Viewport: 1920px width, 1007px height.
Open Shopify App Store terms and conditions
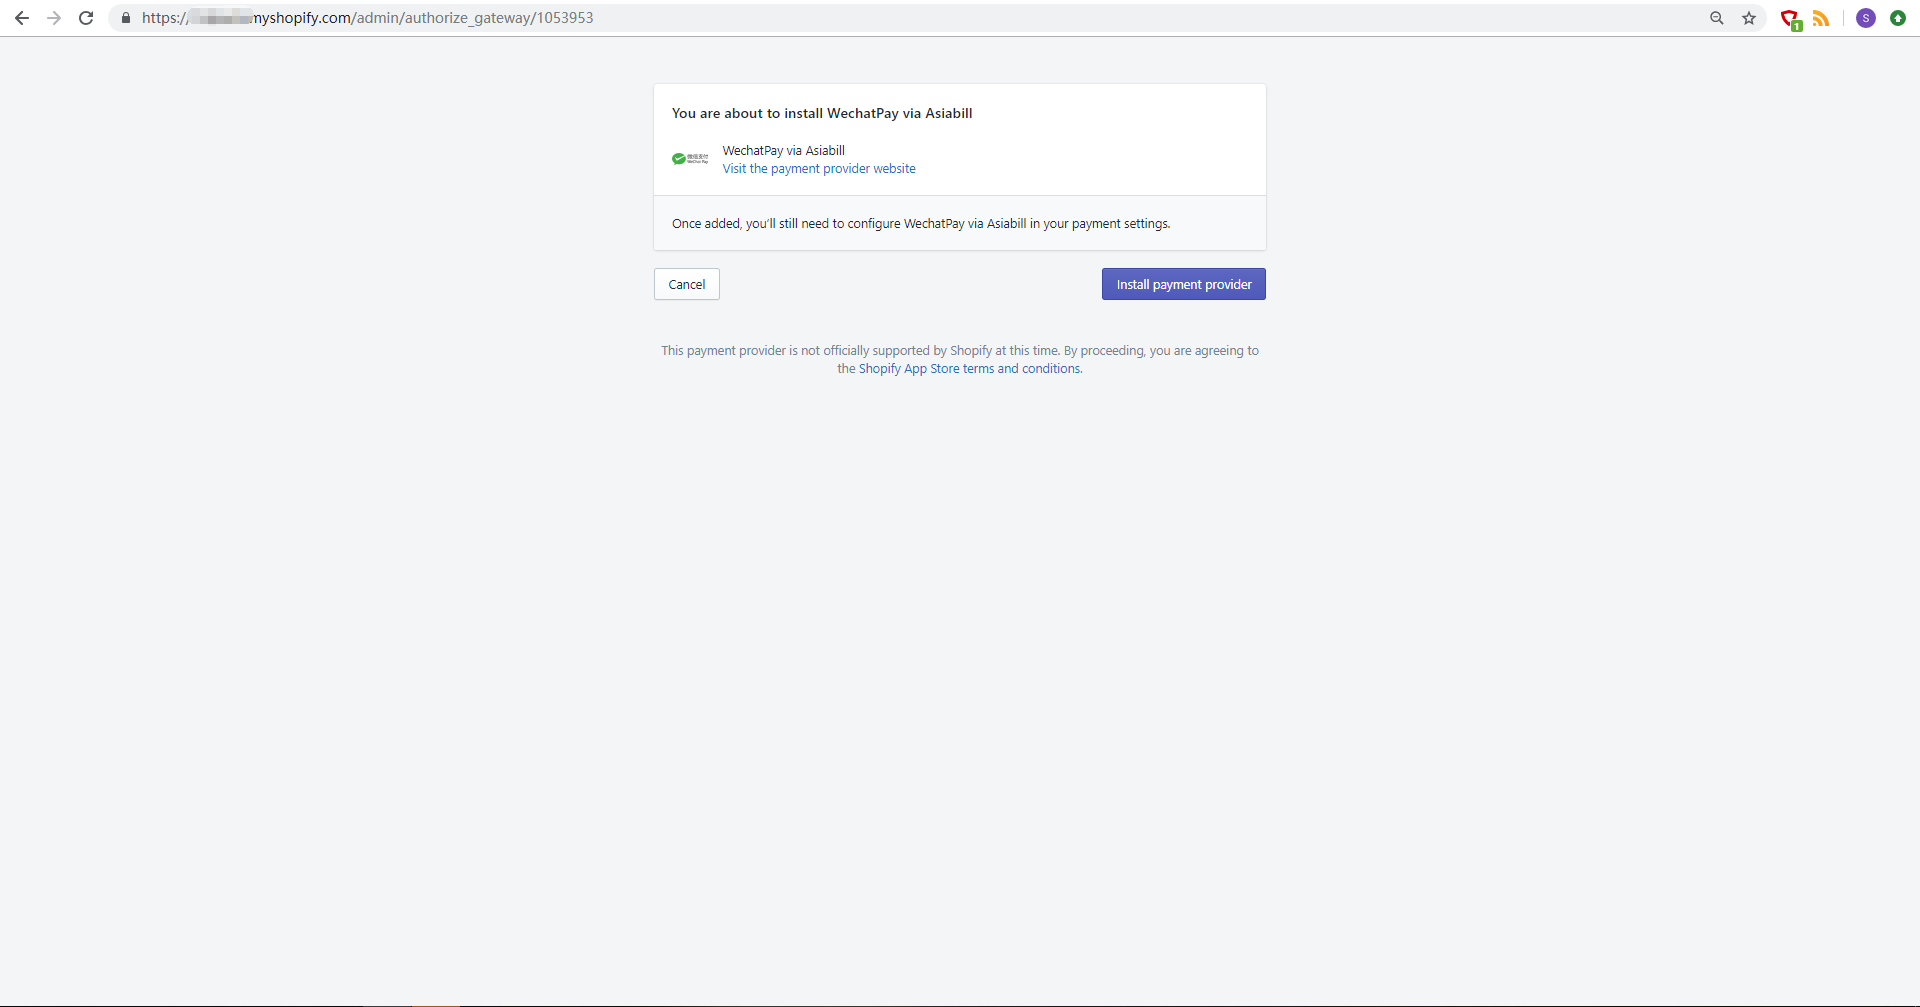click(969, 369)
